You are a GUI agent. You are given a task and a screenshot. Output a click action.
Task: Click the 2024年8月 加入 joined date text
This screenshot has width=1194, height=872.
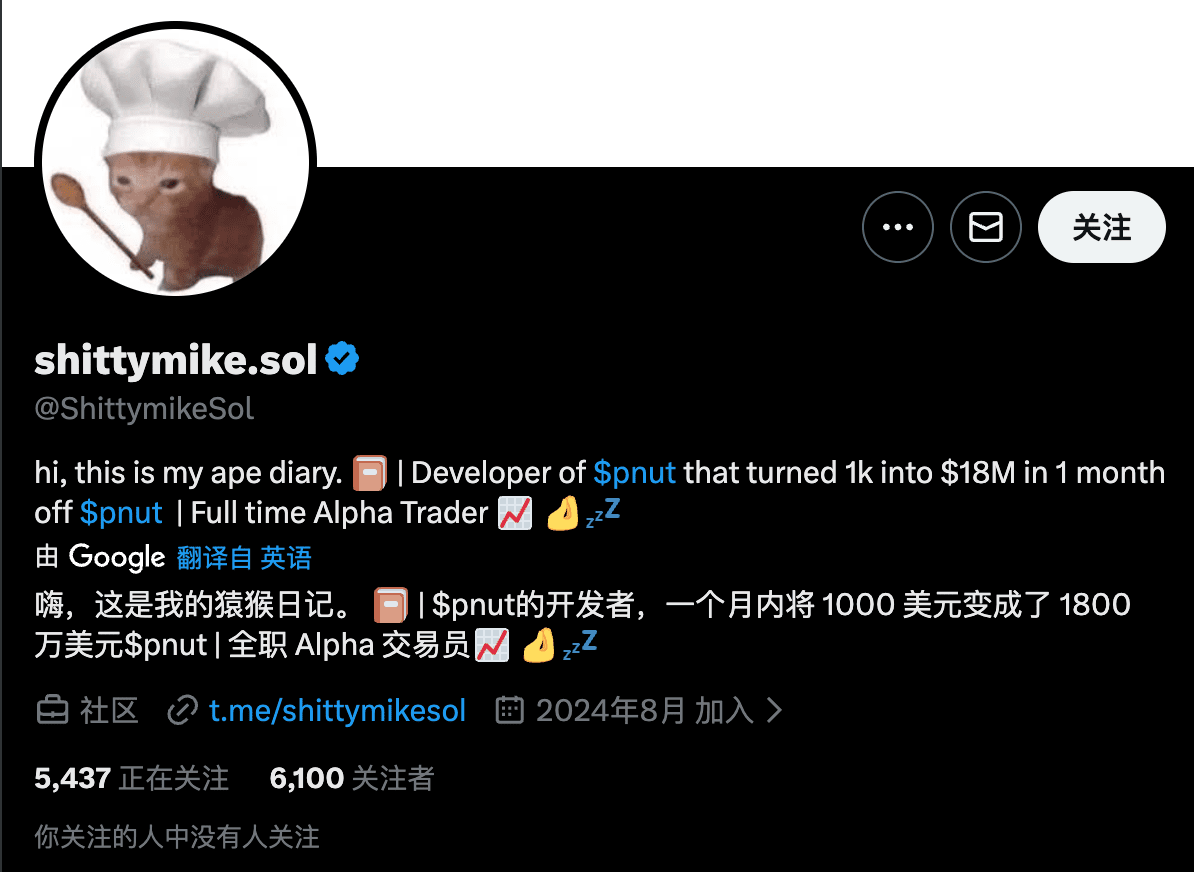point(644,711)
